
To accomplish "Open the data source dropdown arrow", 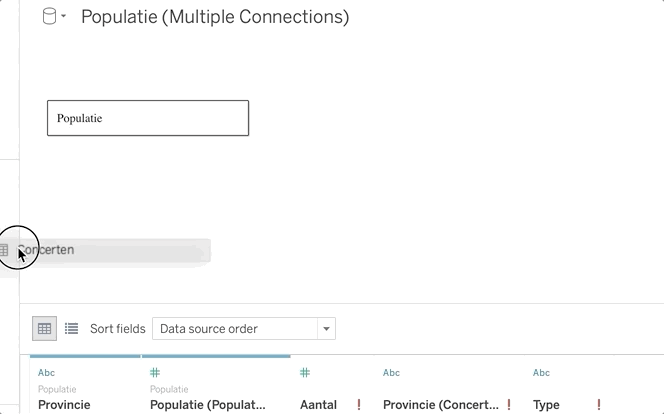I will click(x=64, y=18).
